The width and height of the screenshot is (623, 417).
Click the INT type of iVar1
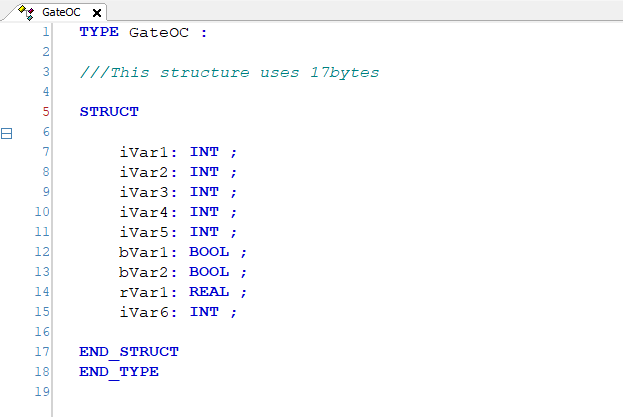pos(204,152)
